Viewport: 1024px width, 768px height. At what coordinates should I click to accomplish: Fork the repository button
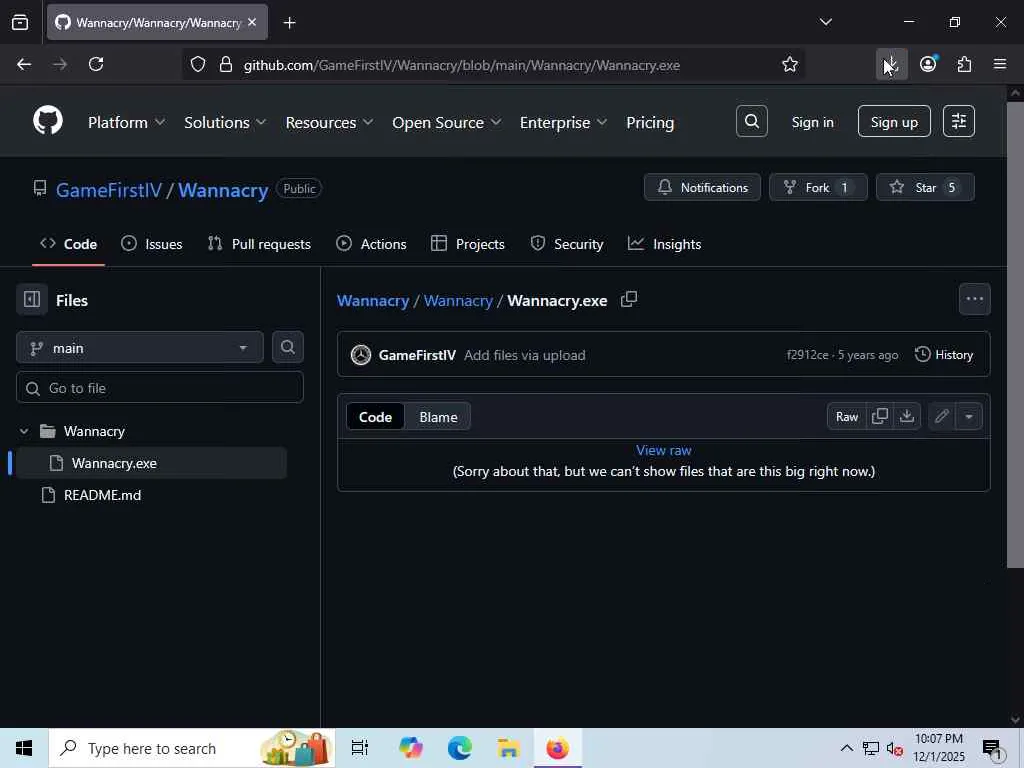click(818, 187)
